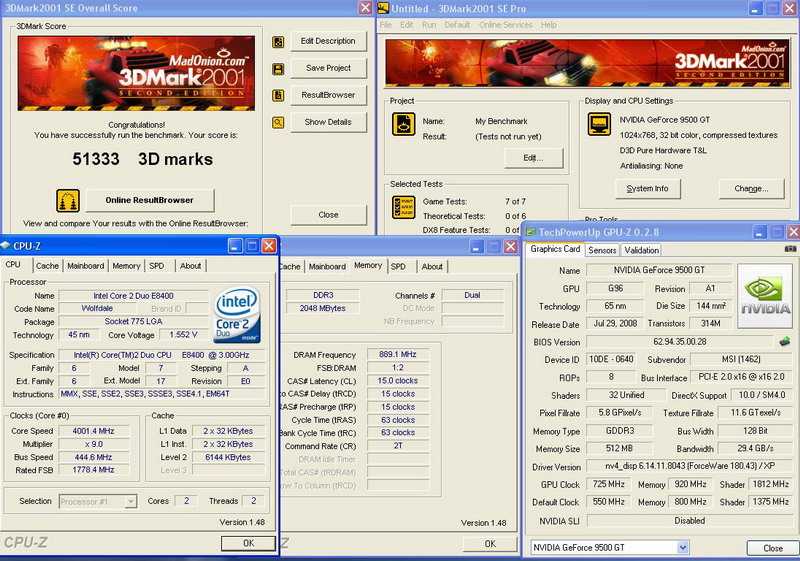The image size is (800, 561).
Task: Click the System Info button
Action: [x=647, y=189]
